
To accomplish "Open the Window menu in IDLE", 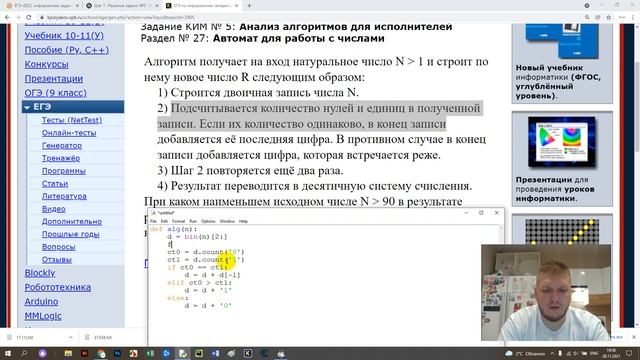I will (x=227, y=221).
